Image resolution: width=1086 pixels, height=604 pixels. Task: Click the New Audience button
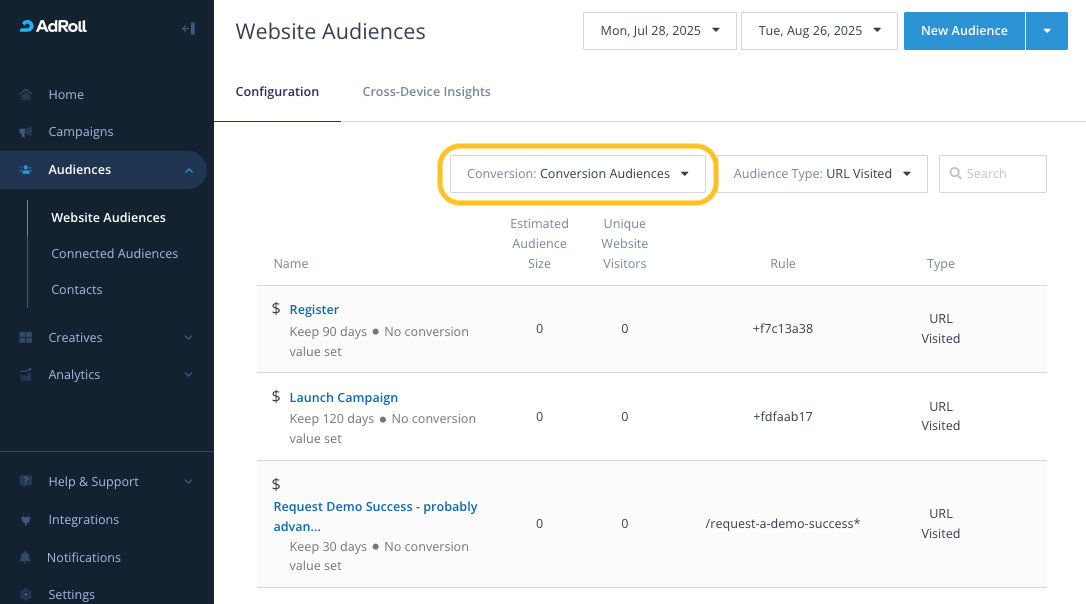tap(963, 31)
